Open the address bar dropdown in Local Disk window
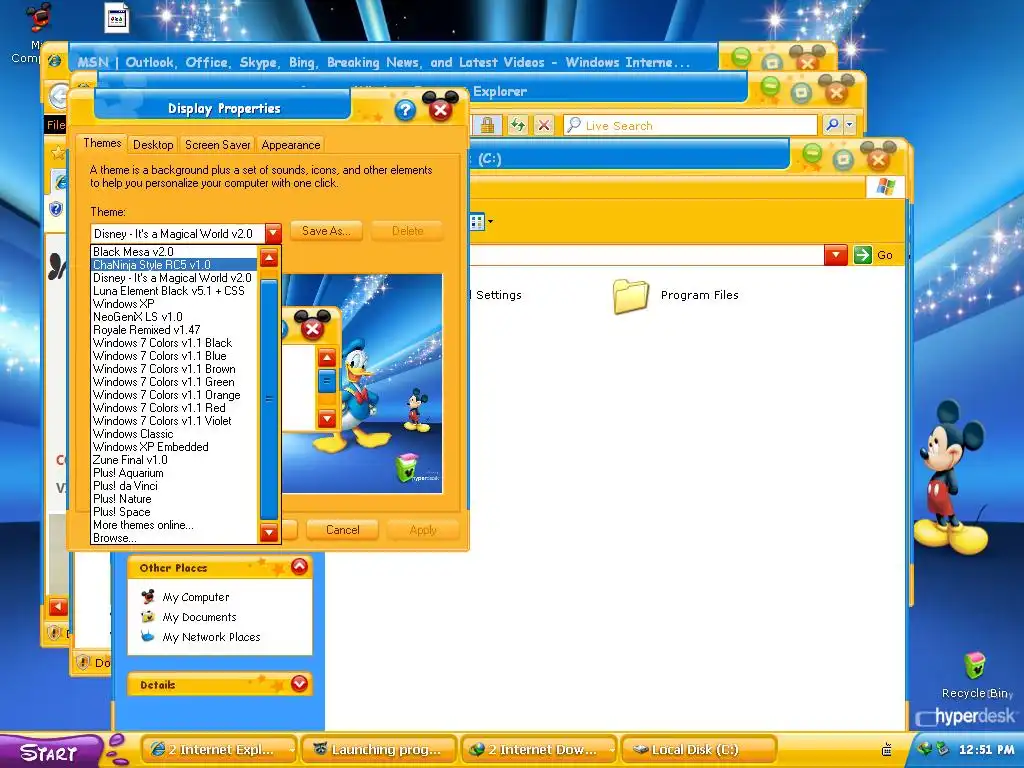This screenshot has width=1024, height=768. point(835,255)
